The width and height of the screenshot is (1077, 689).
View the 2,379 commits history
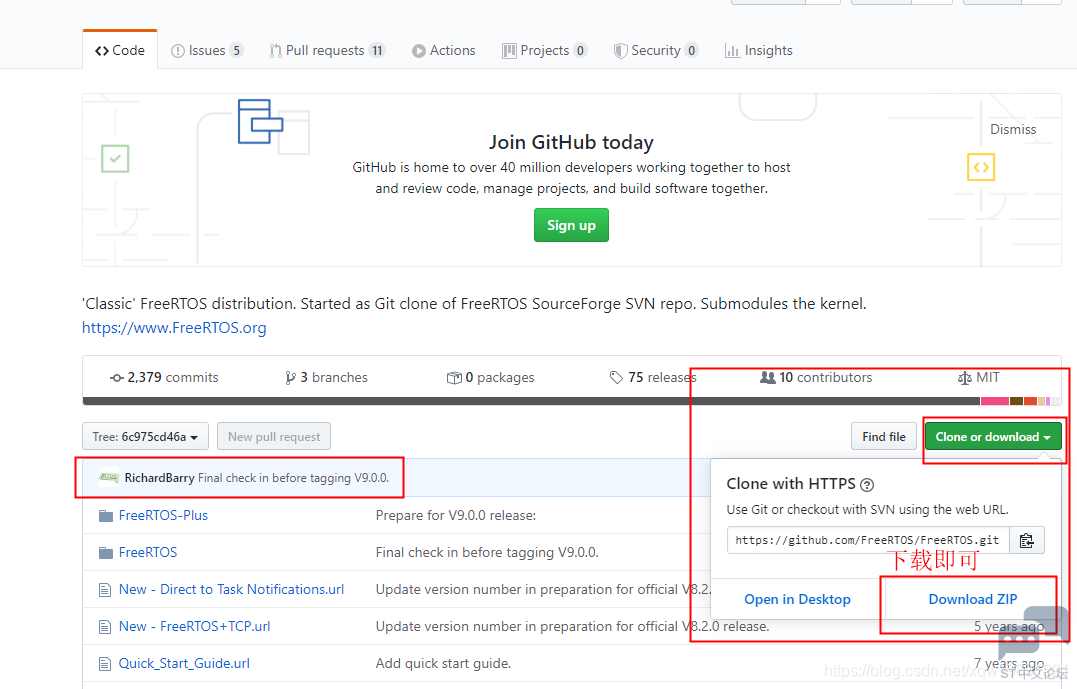(x=164, y=377)
